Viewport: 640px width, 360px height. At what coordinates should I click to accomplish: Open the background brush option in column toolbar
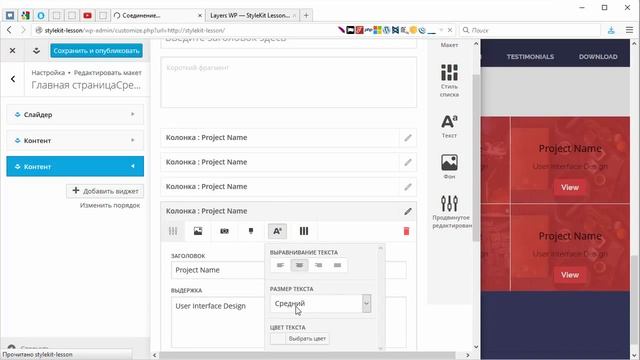point(251,231)
